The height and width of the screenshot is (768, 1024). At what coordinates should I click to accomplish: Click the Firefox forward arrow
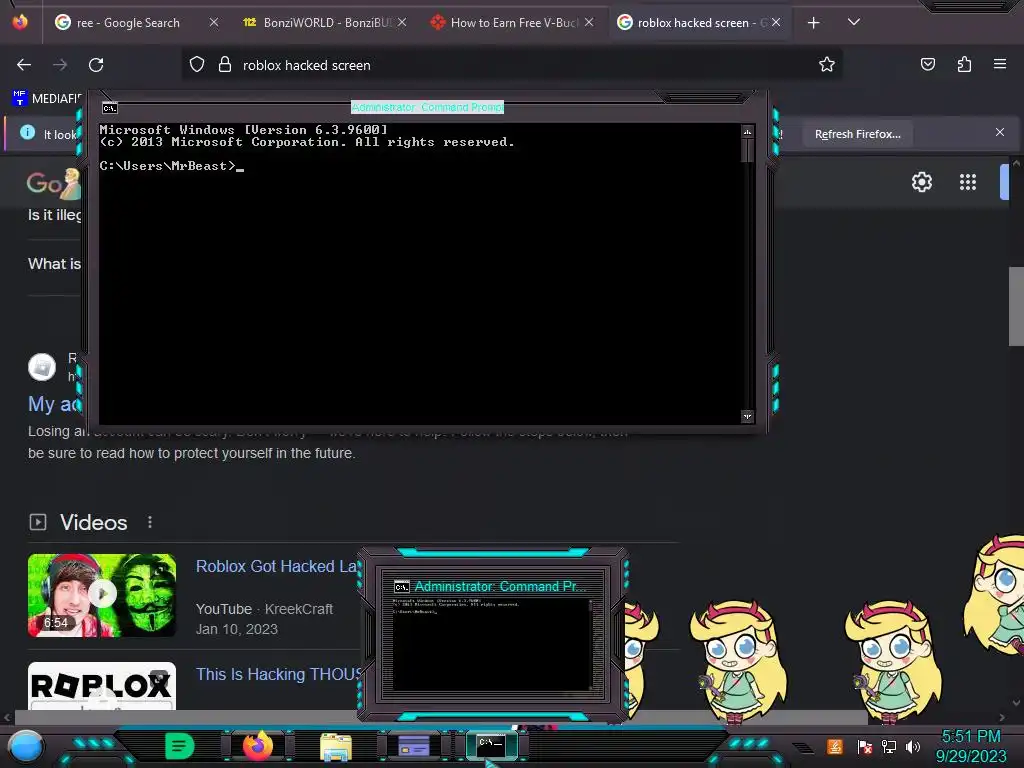click(x=60, y=65)
